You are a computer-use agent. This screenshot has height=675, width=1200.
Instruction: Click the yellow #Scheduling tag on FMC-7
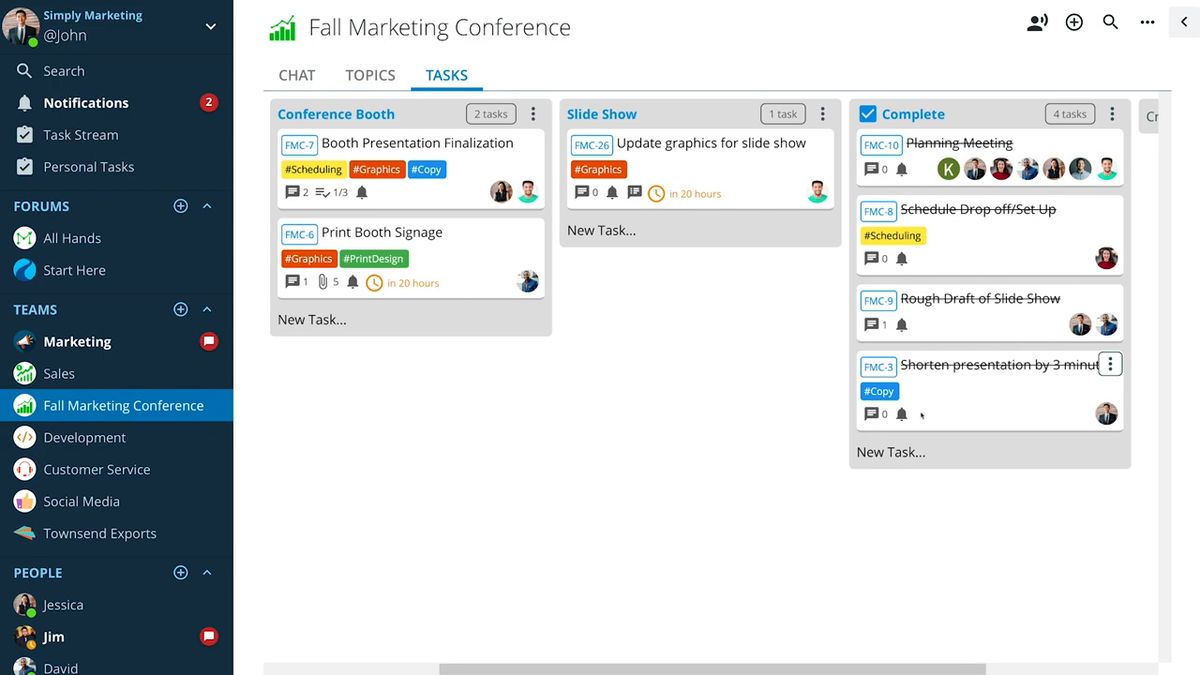(x=313, y=170)
